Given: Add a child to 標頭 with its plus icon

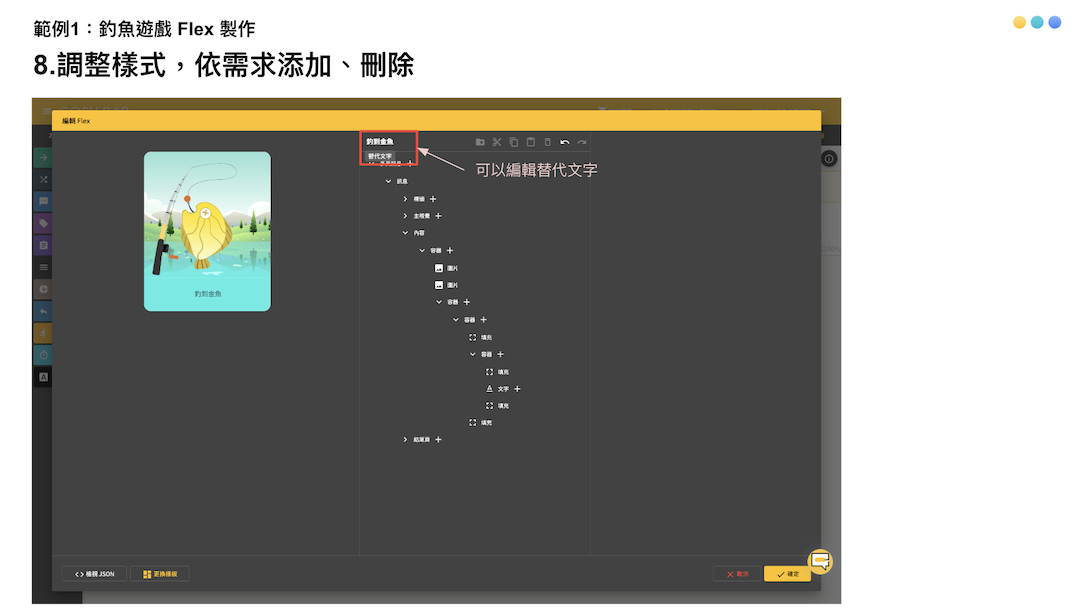Looking at the screenshot, I should [433, 199].
